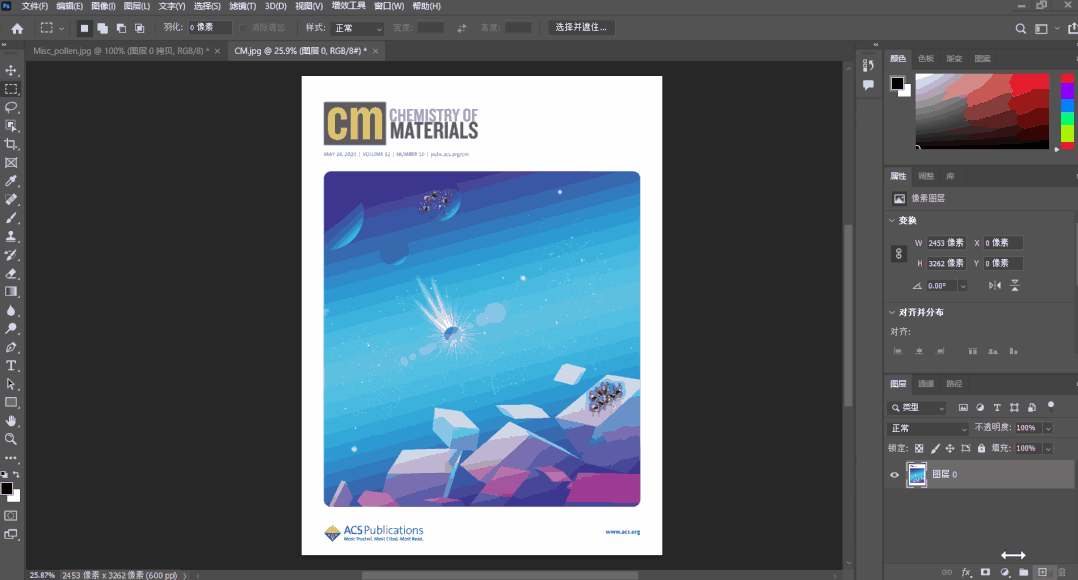Collapse the 变换 section

892,221
